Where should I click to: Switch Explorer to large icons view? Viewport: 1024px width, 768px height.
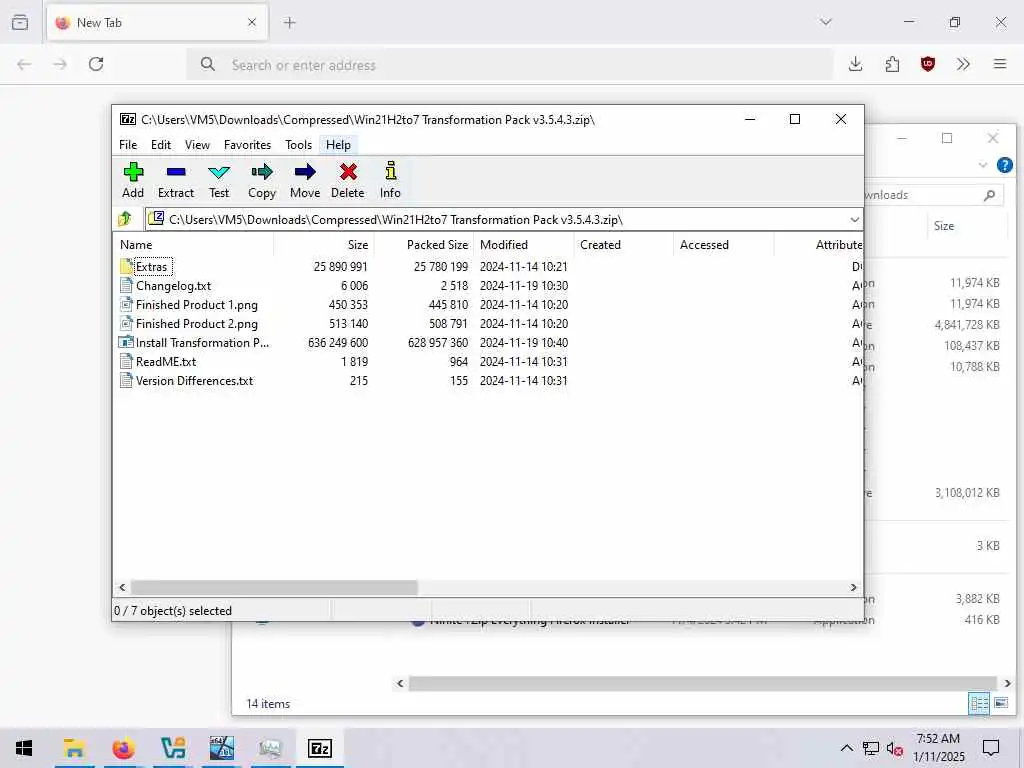point(1000,703)
